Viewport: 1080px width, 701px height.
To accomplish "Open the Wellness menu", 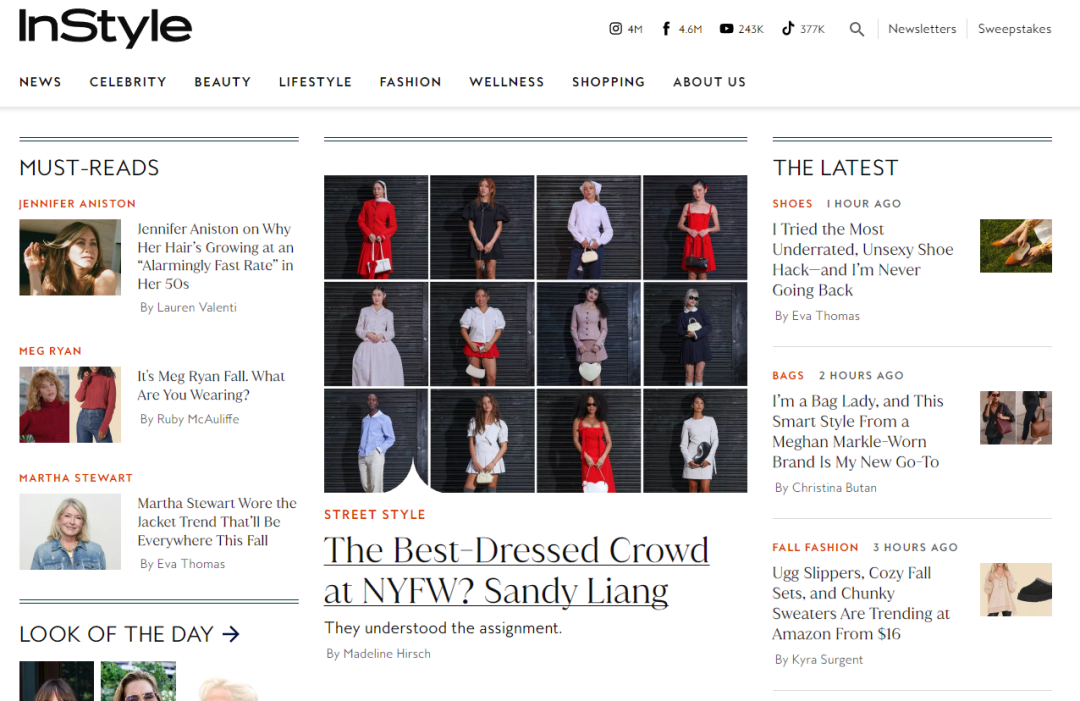I will (x=507, y=82).
